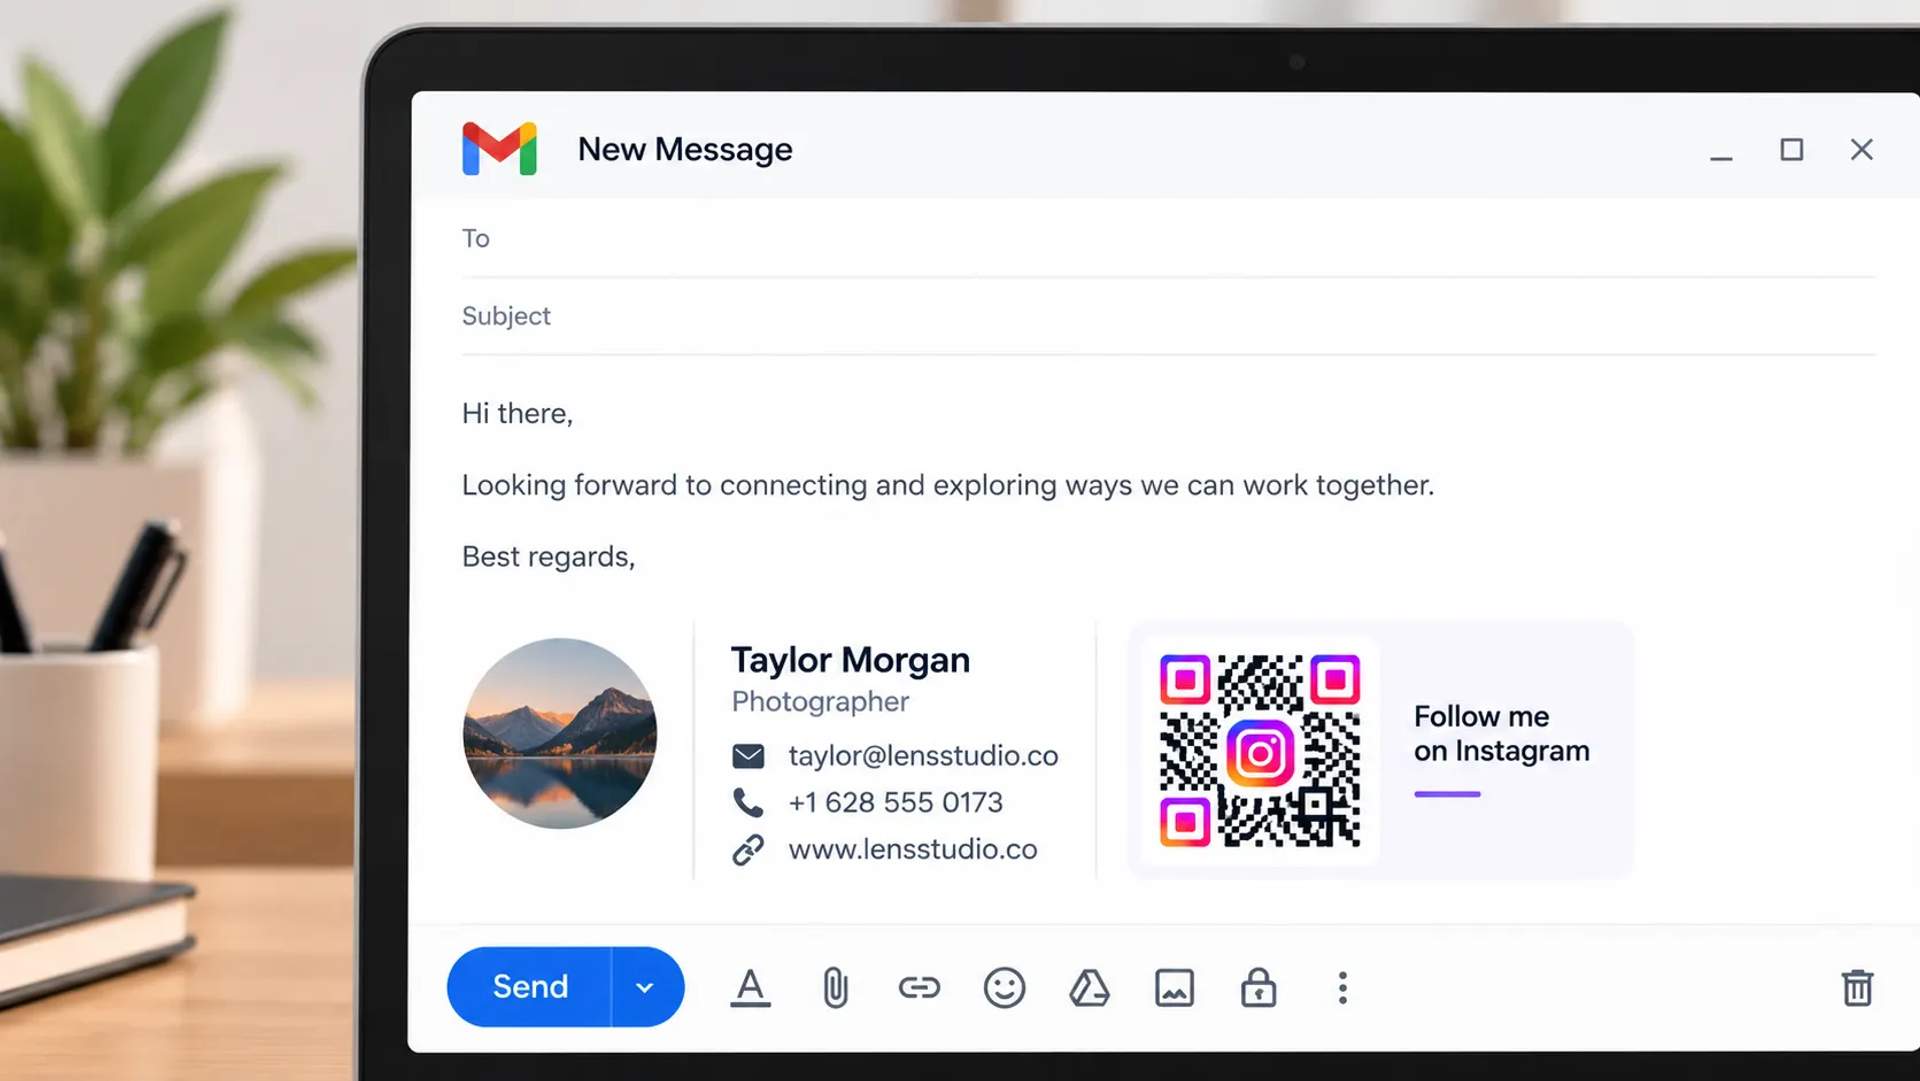The image size is (1920, 1081).
Task: Open taylor@lensstudio.co email link
Action: pos(923,756)
